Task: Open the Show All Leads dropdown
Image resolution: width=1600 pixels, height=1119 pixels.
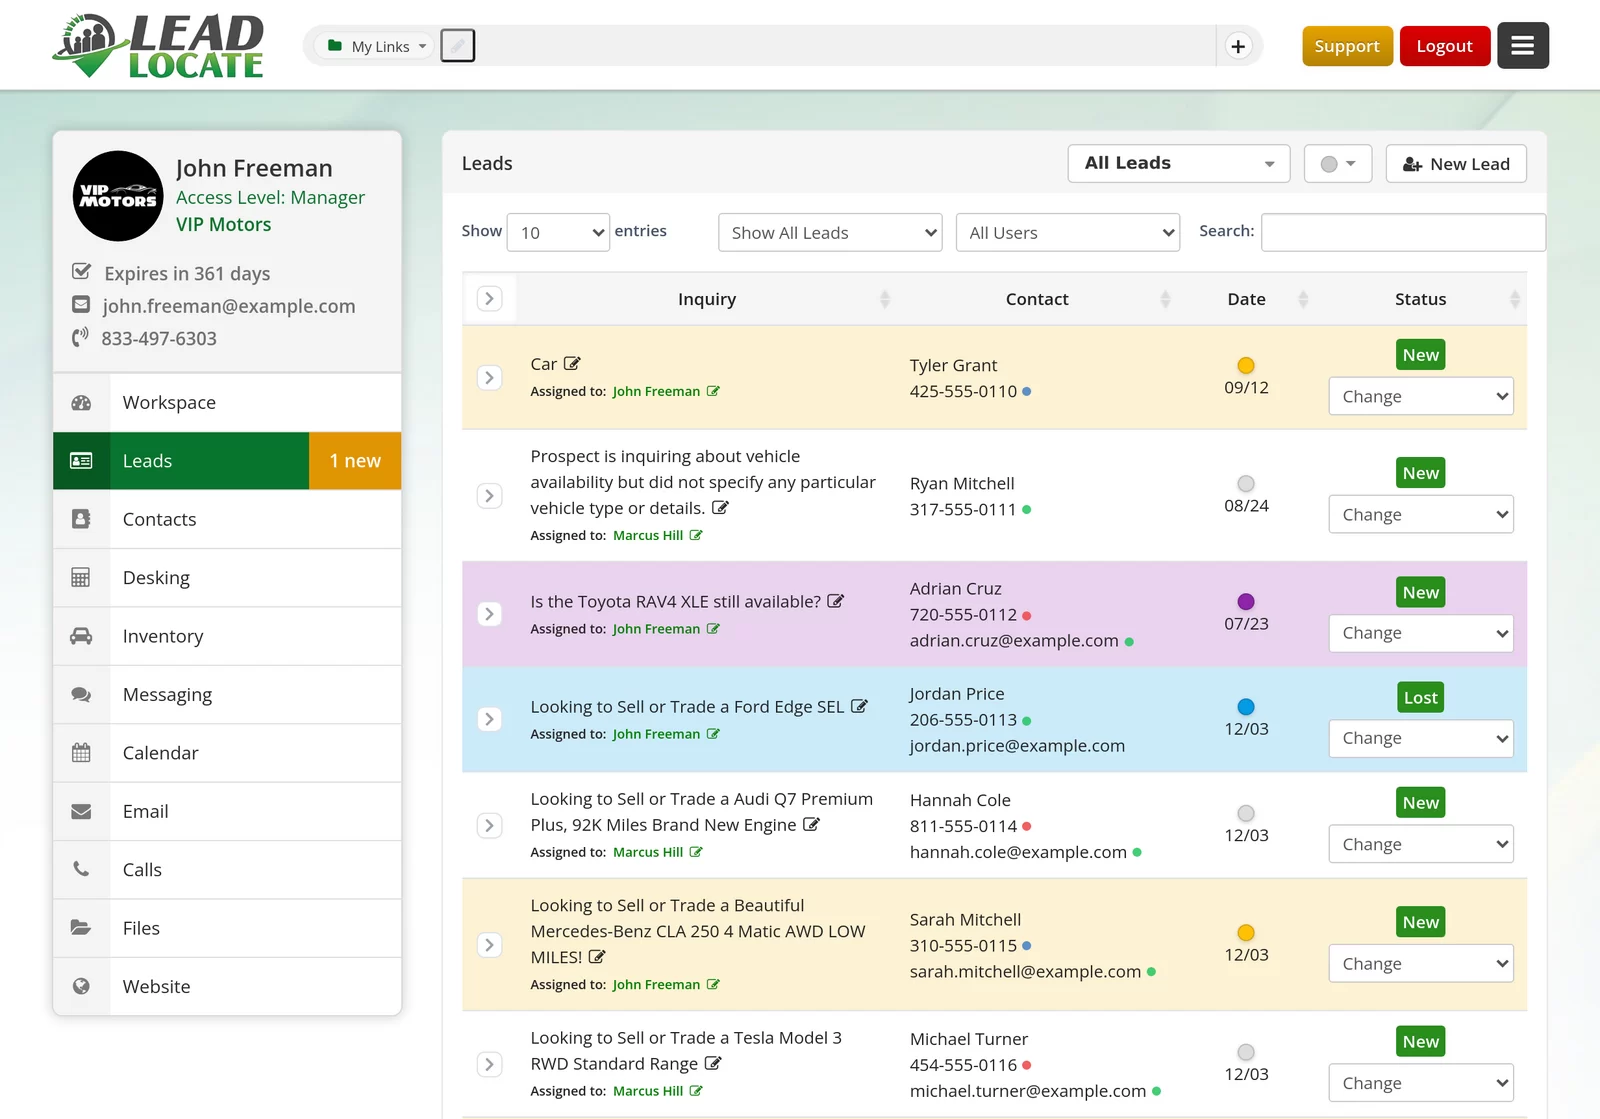Action: click(x=830, y=232)
